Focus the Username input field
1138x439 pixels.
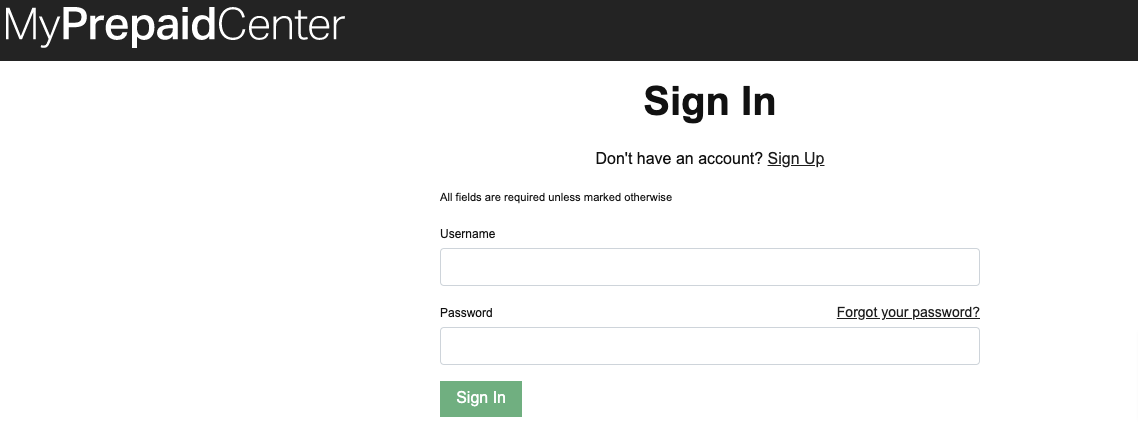(x=710, y=267)
